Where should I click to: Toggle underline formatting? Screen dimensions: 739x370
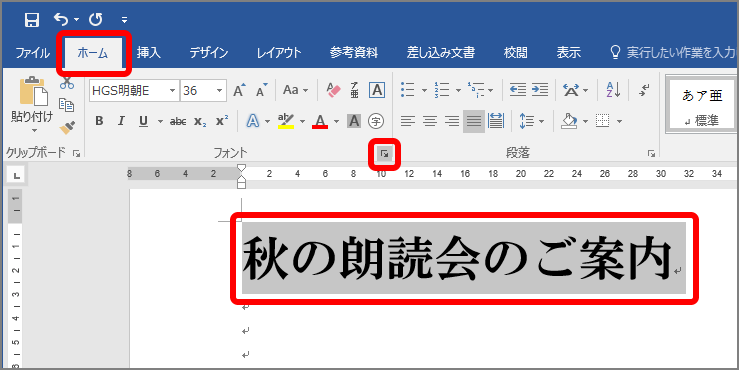pyautogui.click(x=143, y=121)
